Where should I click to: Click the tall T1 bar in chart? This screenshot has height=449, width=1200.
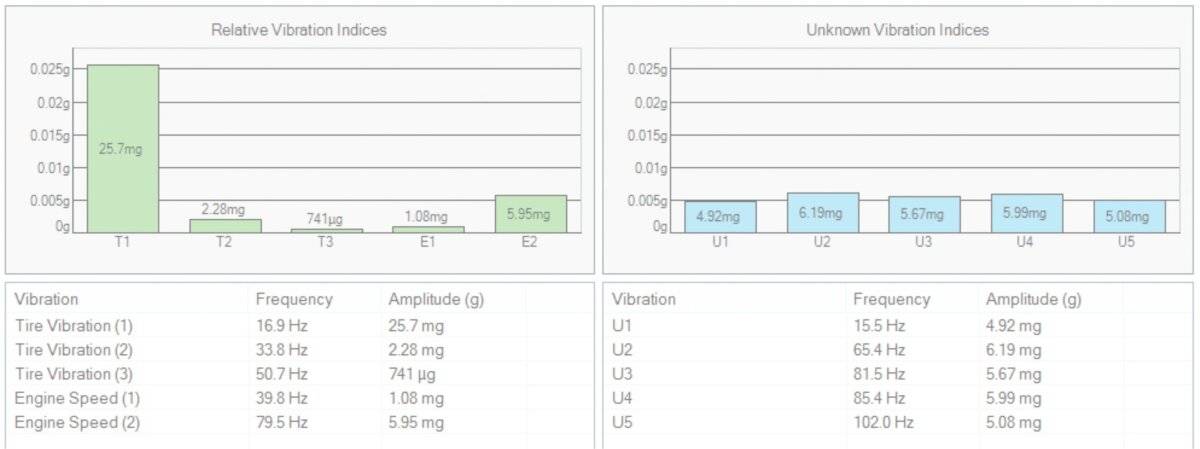pyautogui.click(x=122, y=148)
